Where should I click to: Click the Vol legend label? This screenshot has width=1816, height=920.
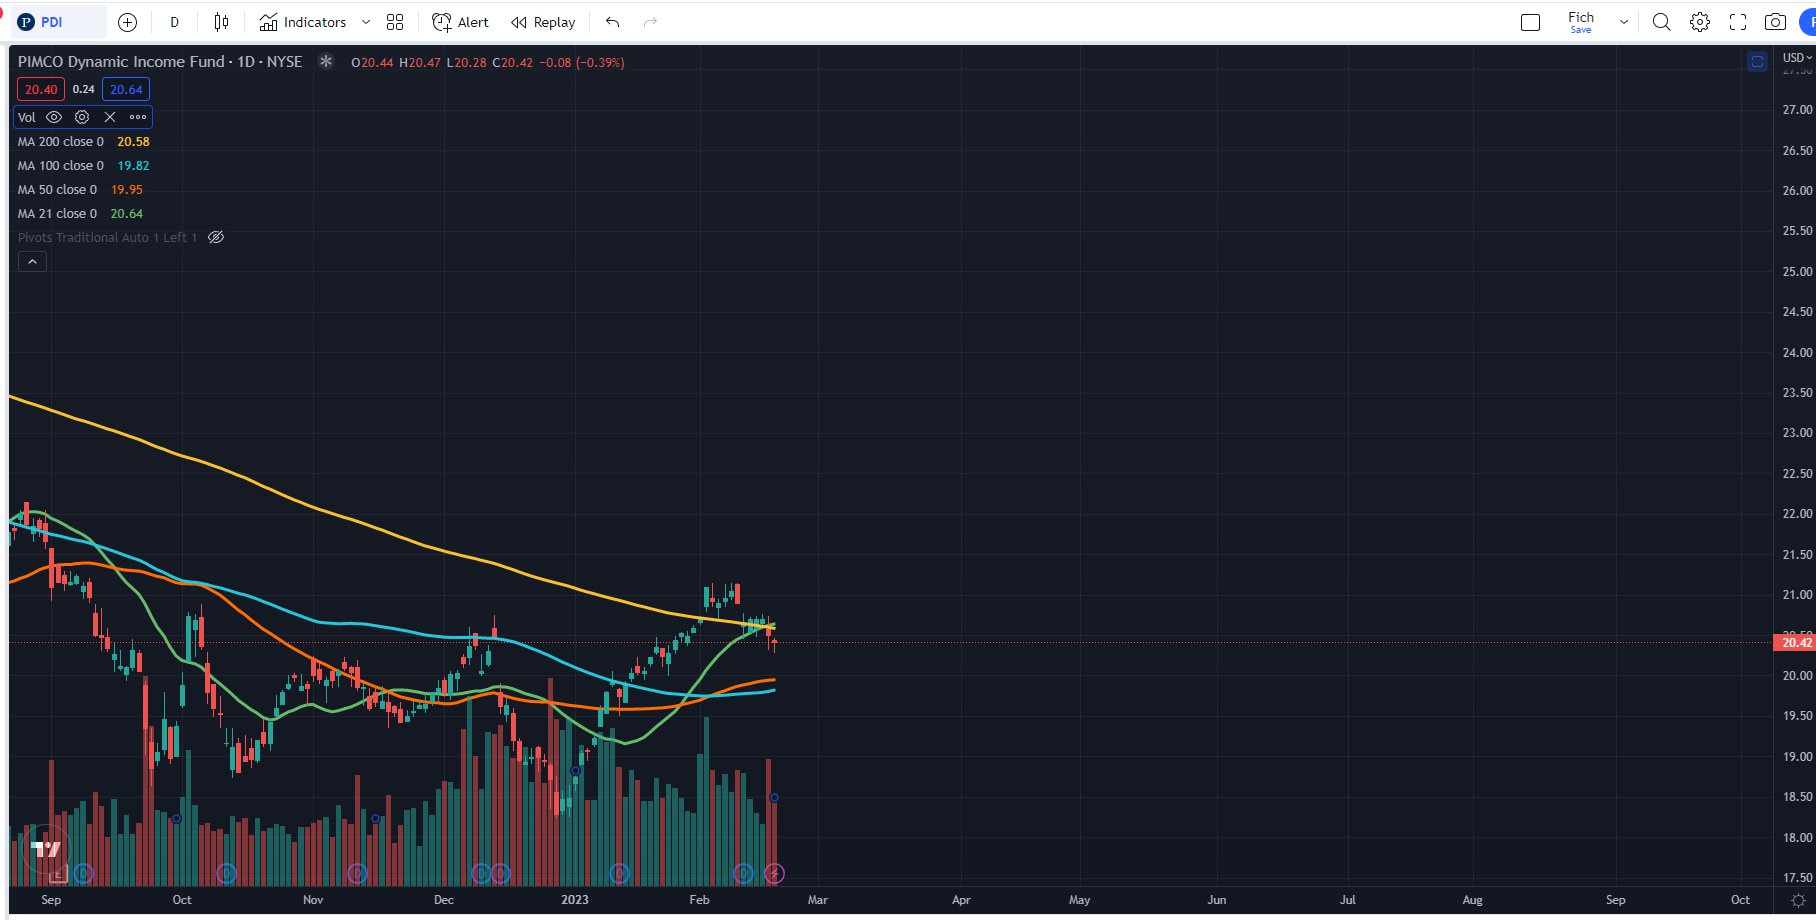[27, 117]
